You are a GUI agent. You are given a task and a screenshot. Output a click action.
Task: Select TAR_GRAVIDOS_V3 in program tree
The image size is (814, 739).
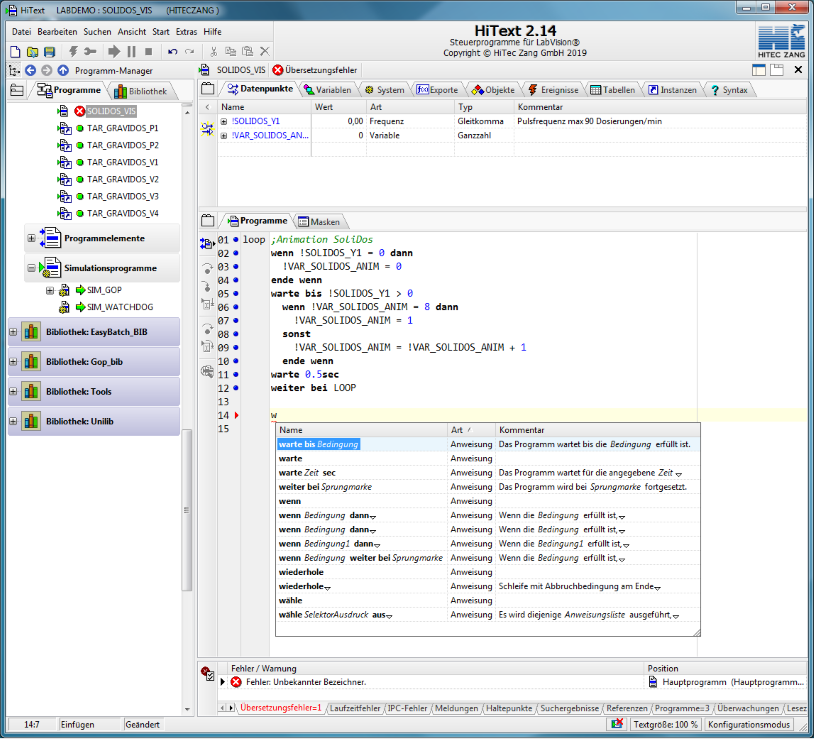[x=123, y=196]
